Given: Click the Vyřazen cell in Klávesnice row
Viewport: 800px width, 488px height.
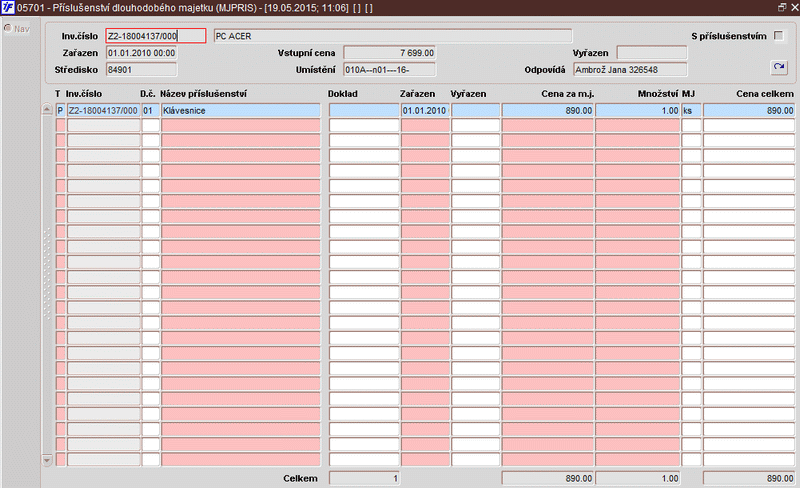Looking at the screenshot, I should coord(476,110).
